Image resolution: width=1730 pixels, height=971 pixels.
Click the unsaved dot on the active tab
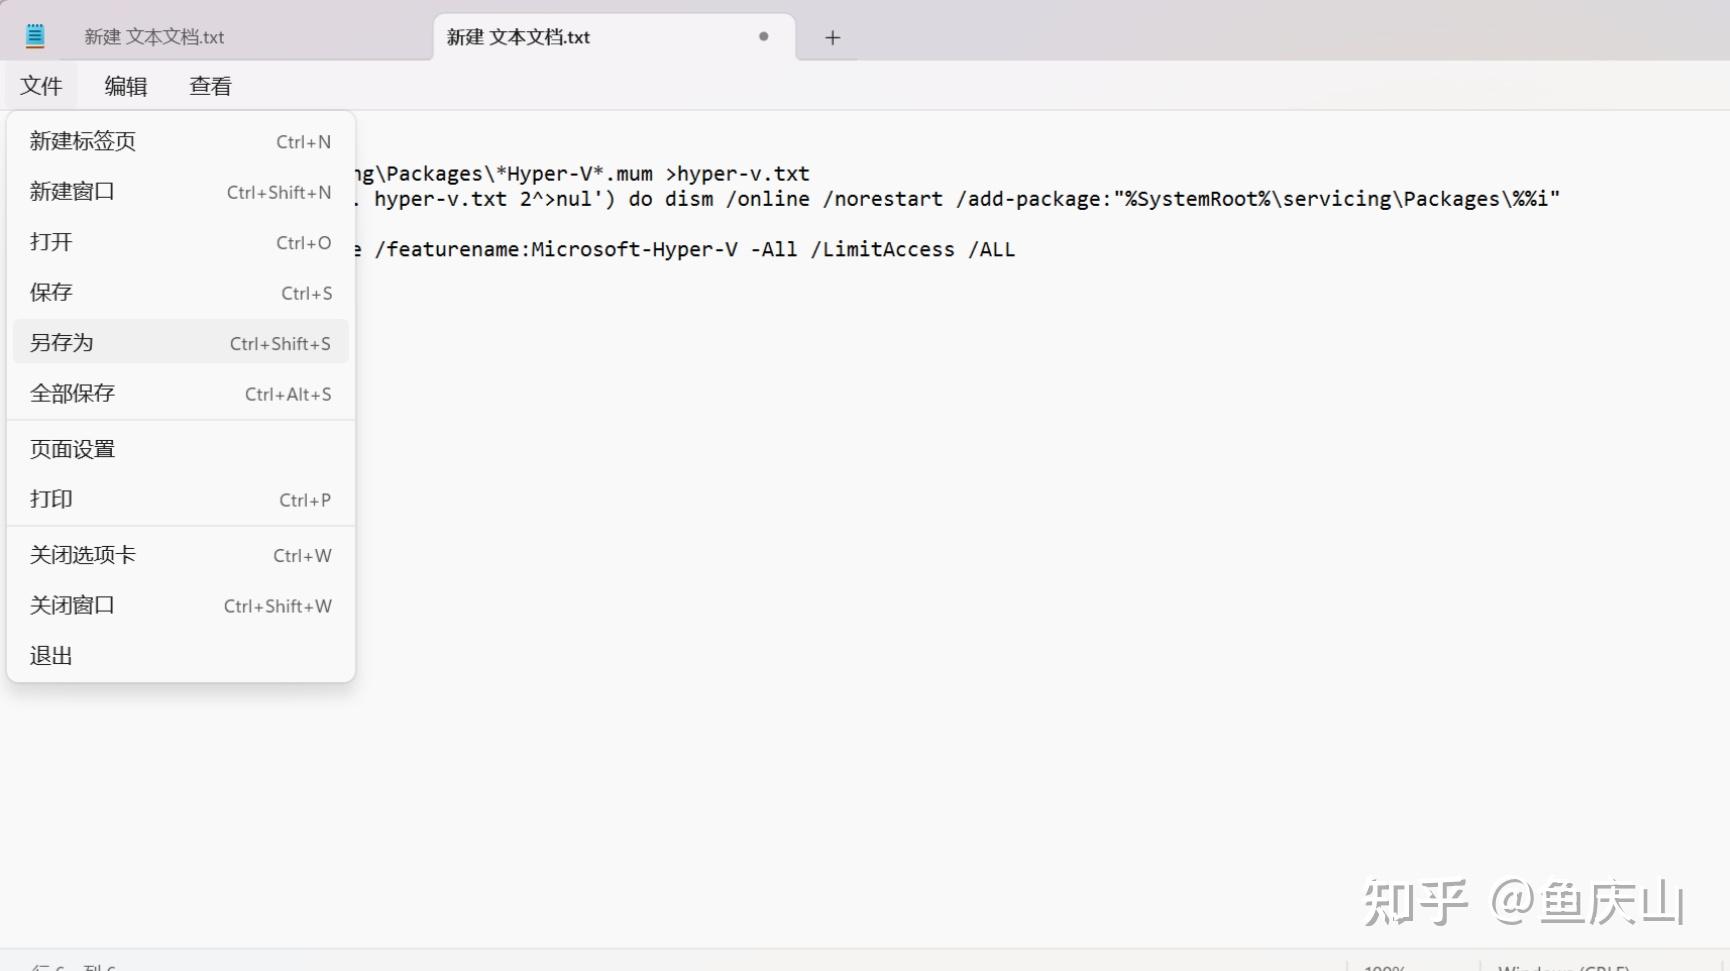(764, 36)
